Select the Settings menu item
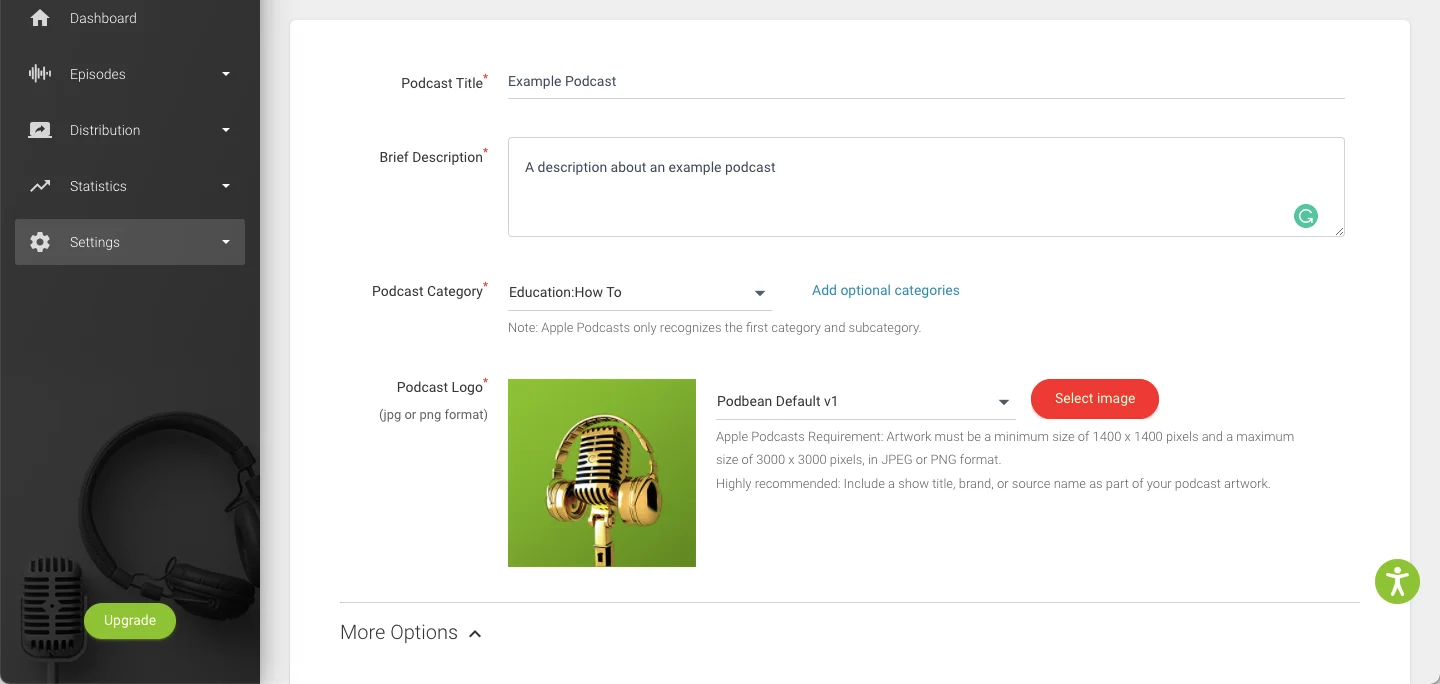This screenshot has width=1440, height=684. [x=94, y=241]
